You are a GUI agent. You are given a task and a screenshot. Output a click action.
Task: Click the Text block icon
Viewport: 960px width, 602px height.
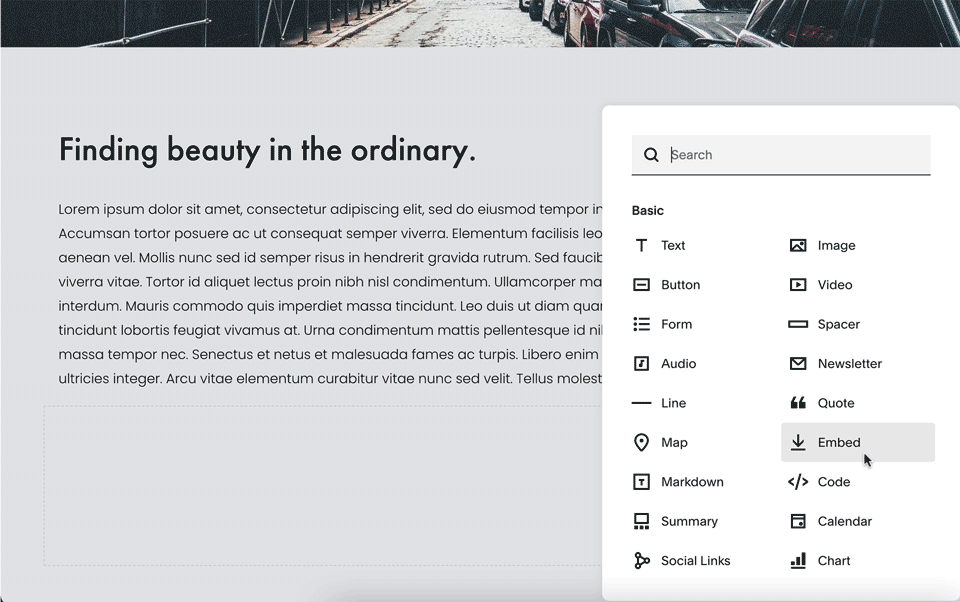641,246
